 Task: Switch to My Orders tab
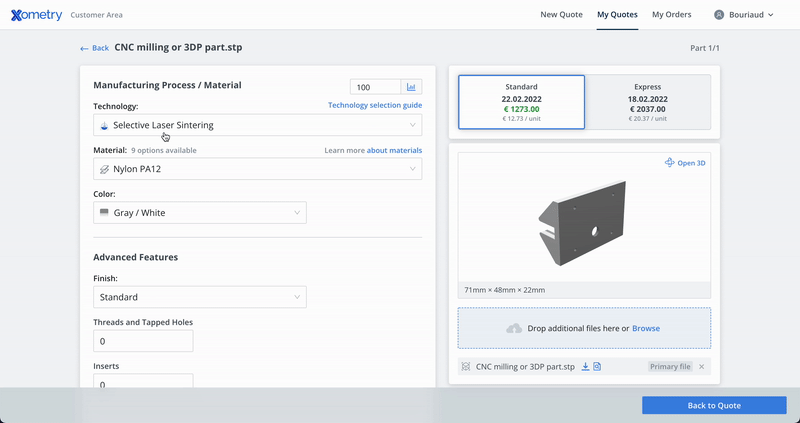point(671,15)
